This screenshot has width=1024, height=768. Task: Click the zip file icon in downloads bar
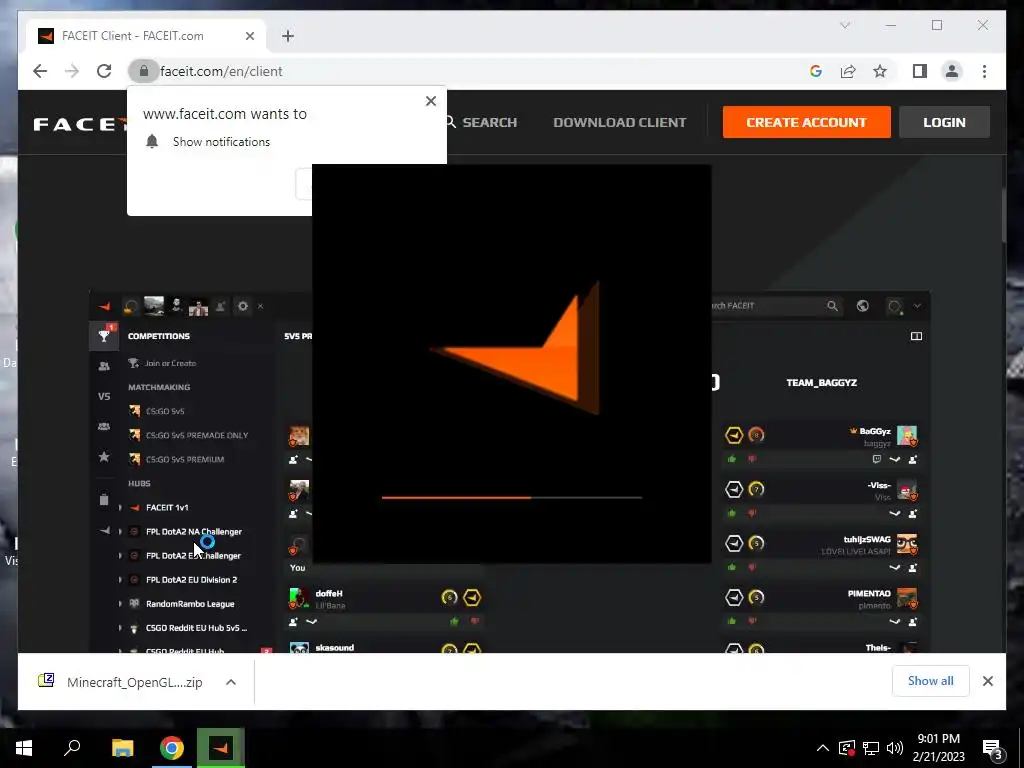[x=46, y=681]
